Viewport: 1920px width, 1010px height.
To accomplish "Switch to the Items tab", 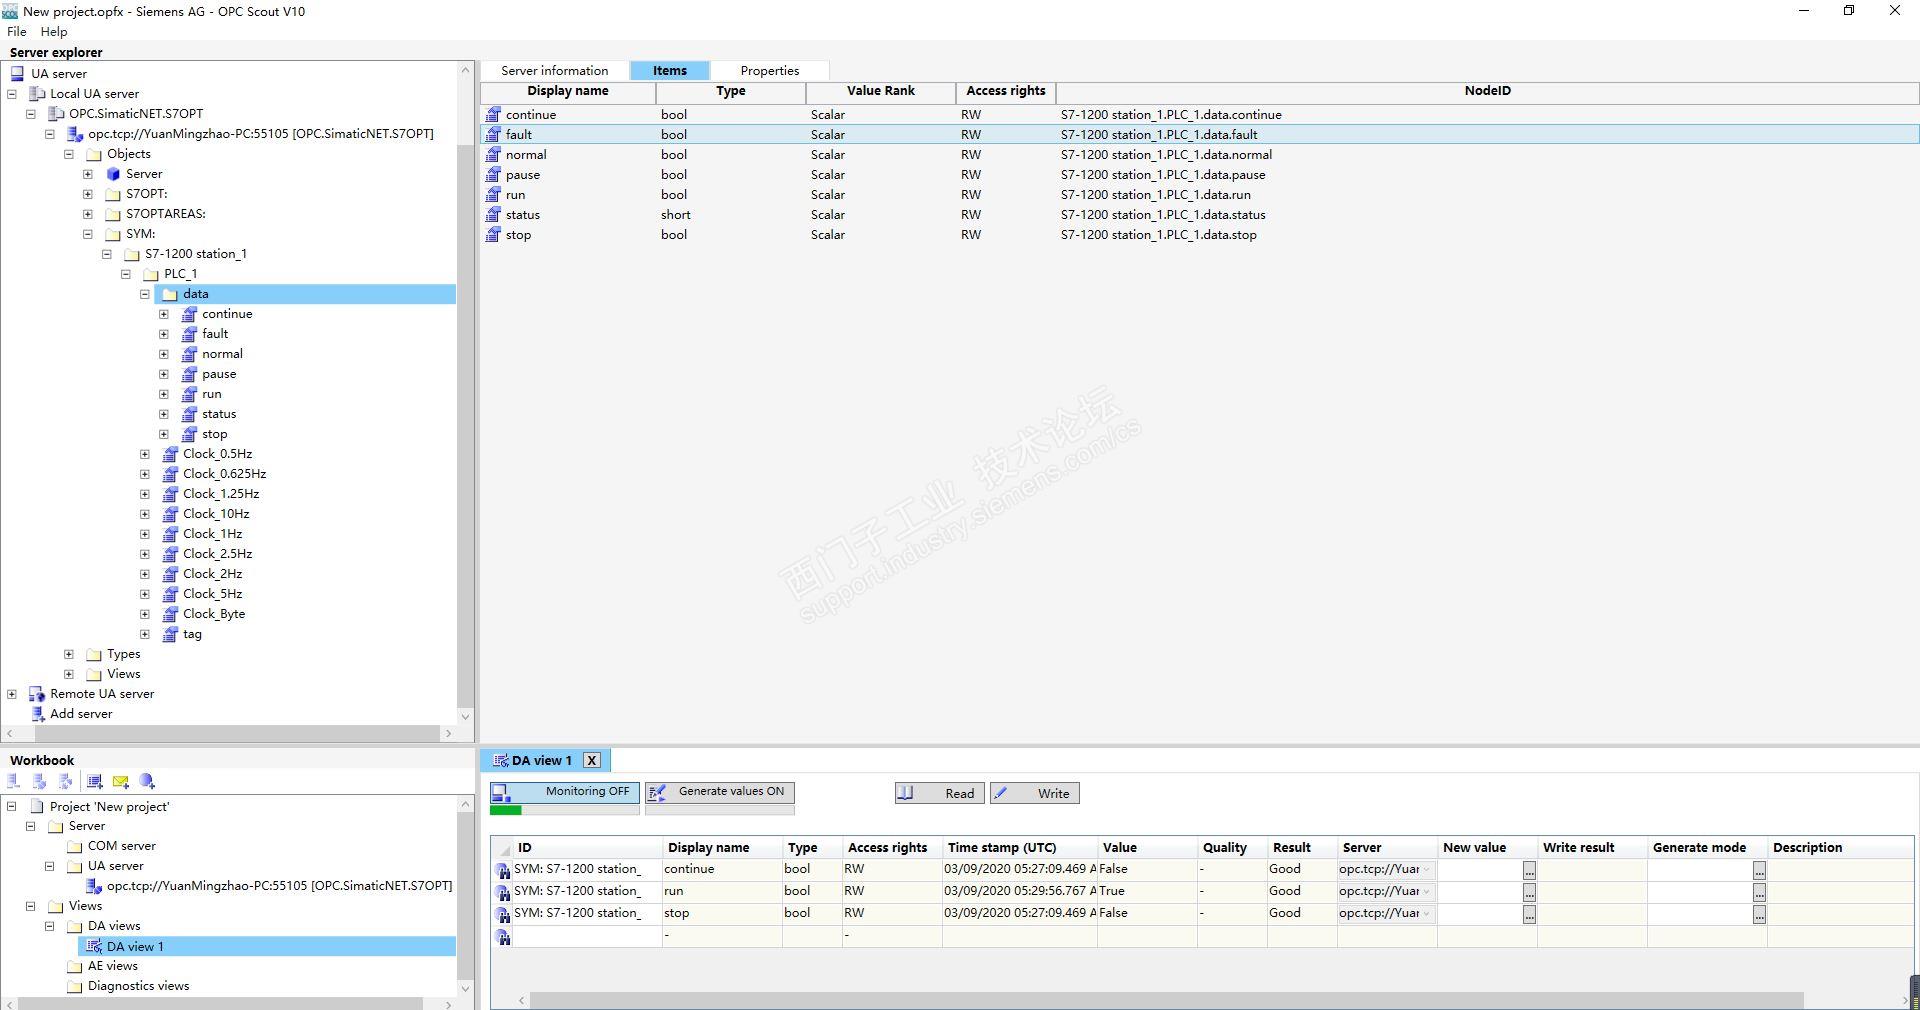I will tap(670, 71).
